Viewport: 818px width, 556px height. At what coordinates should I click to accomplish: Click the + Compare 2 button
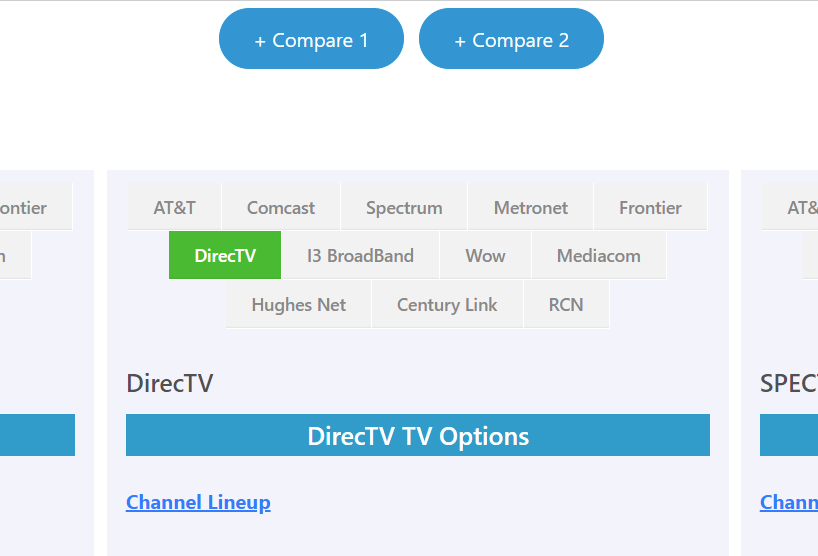[x=511, y=39]
